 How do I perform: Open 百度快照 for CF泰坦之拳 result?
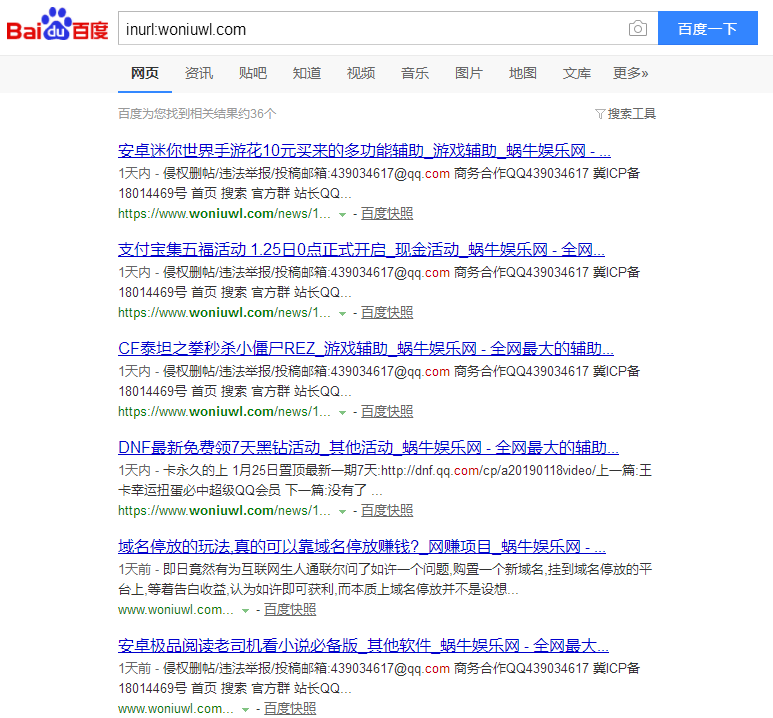(x=387, y=412)
